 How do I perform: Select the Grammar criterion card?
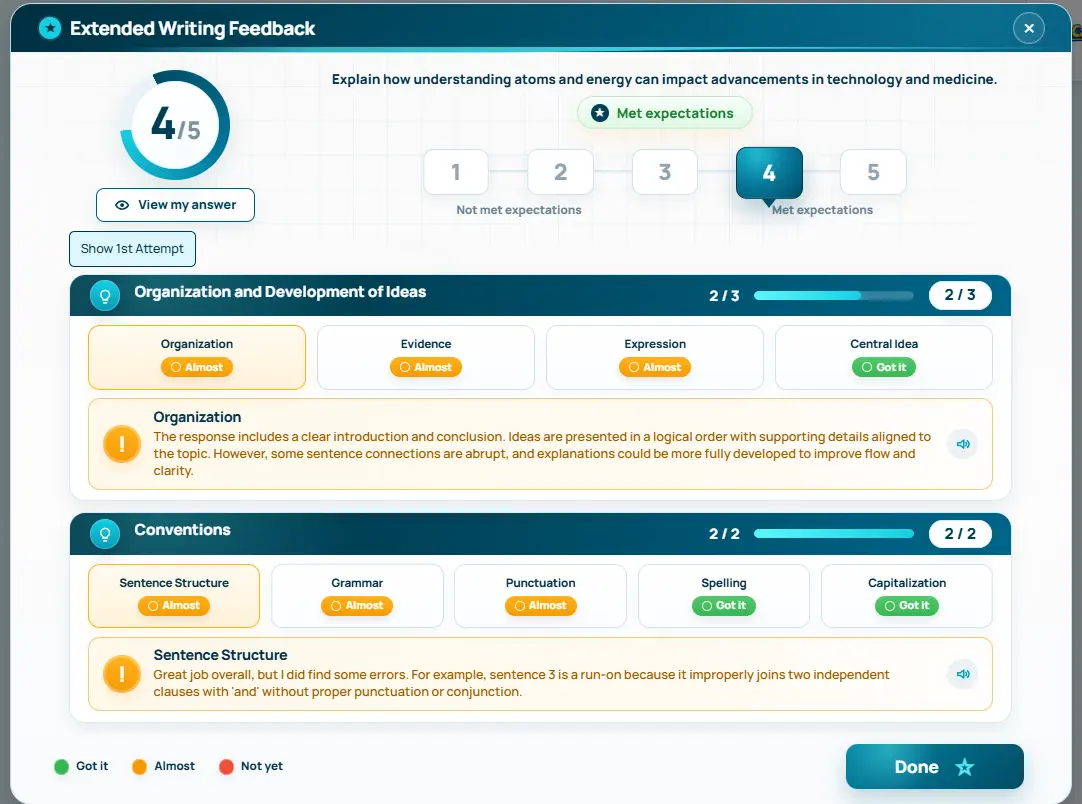pyautogui.click(x=357, y=596)
